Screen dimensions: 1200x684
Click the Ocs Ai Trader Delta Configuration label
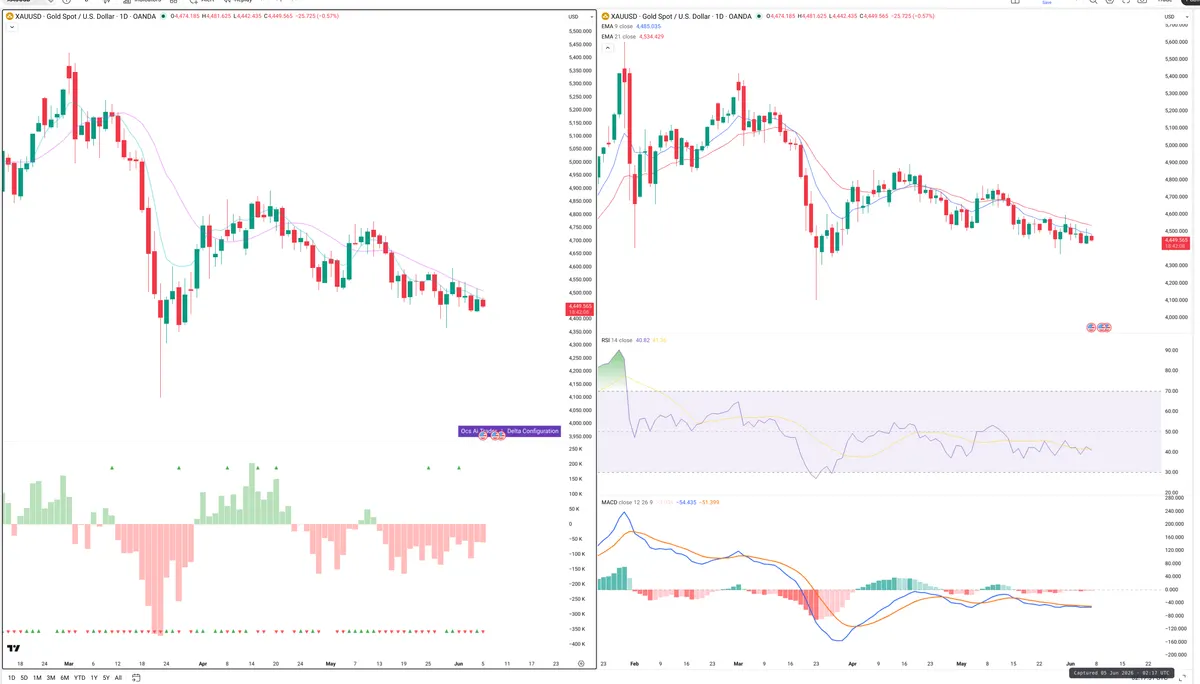509,431
